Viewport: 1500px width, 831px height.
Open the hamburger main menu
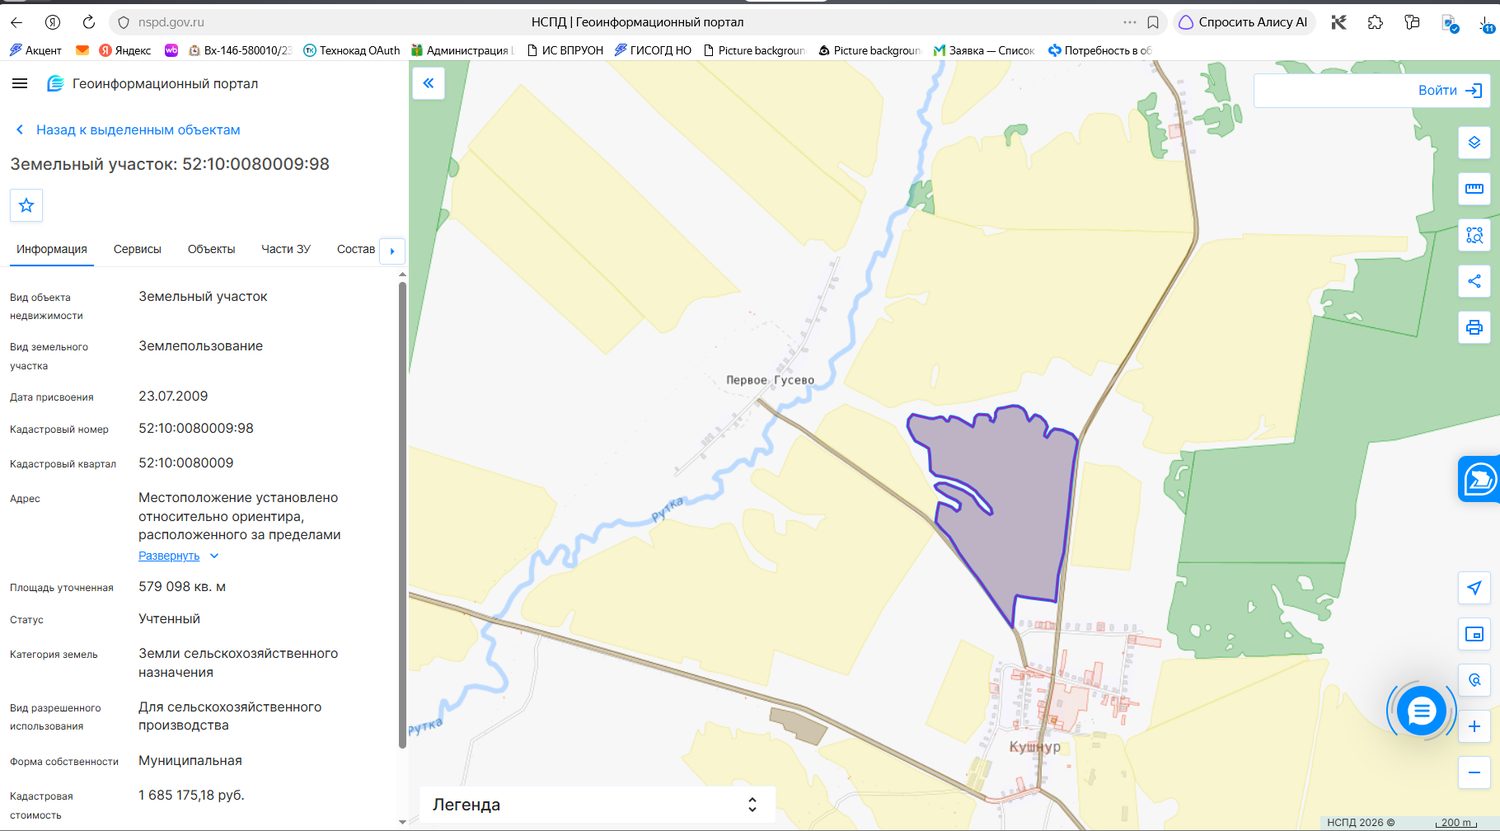click(19, 84)
